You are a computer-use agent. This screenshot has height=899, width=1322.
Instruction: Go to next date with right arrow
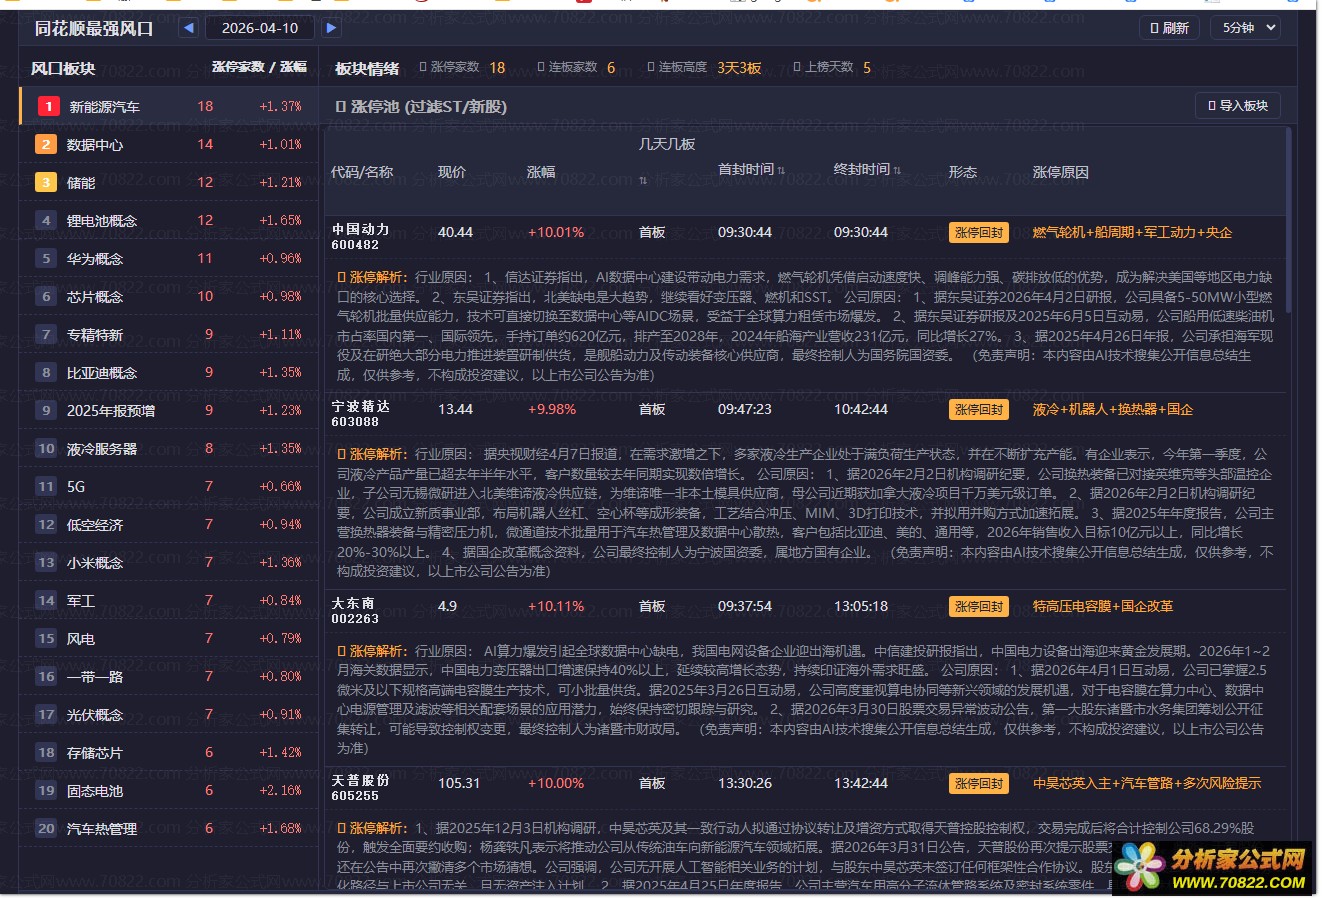pos(331,28)
